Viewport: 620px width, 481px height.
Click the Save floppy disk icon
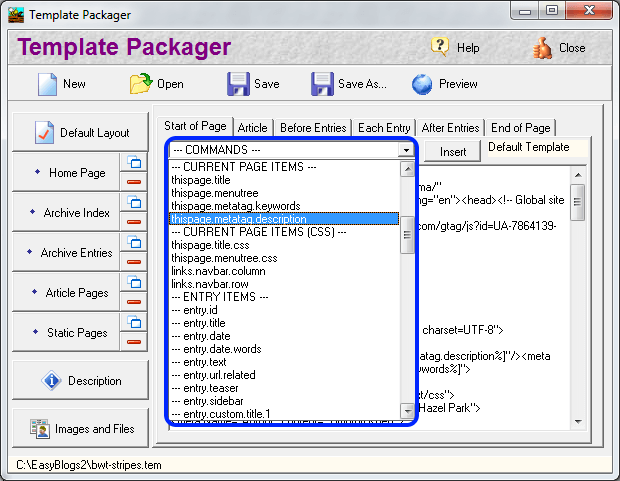click(238, 83)
